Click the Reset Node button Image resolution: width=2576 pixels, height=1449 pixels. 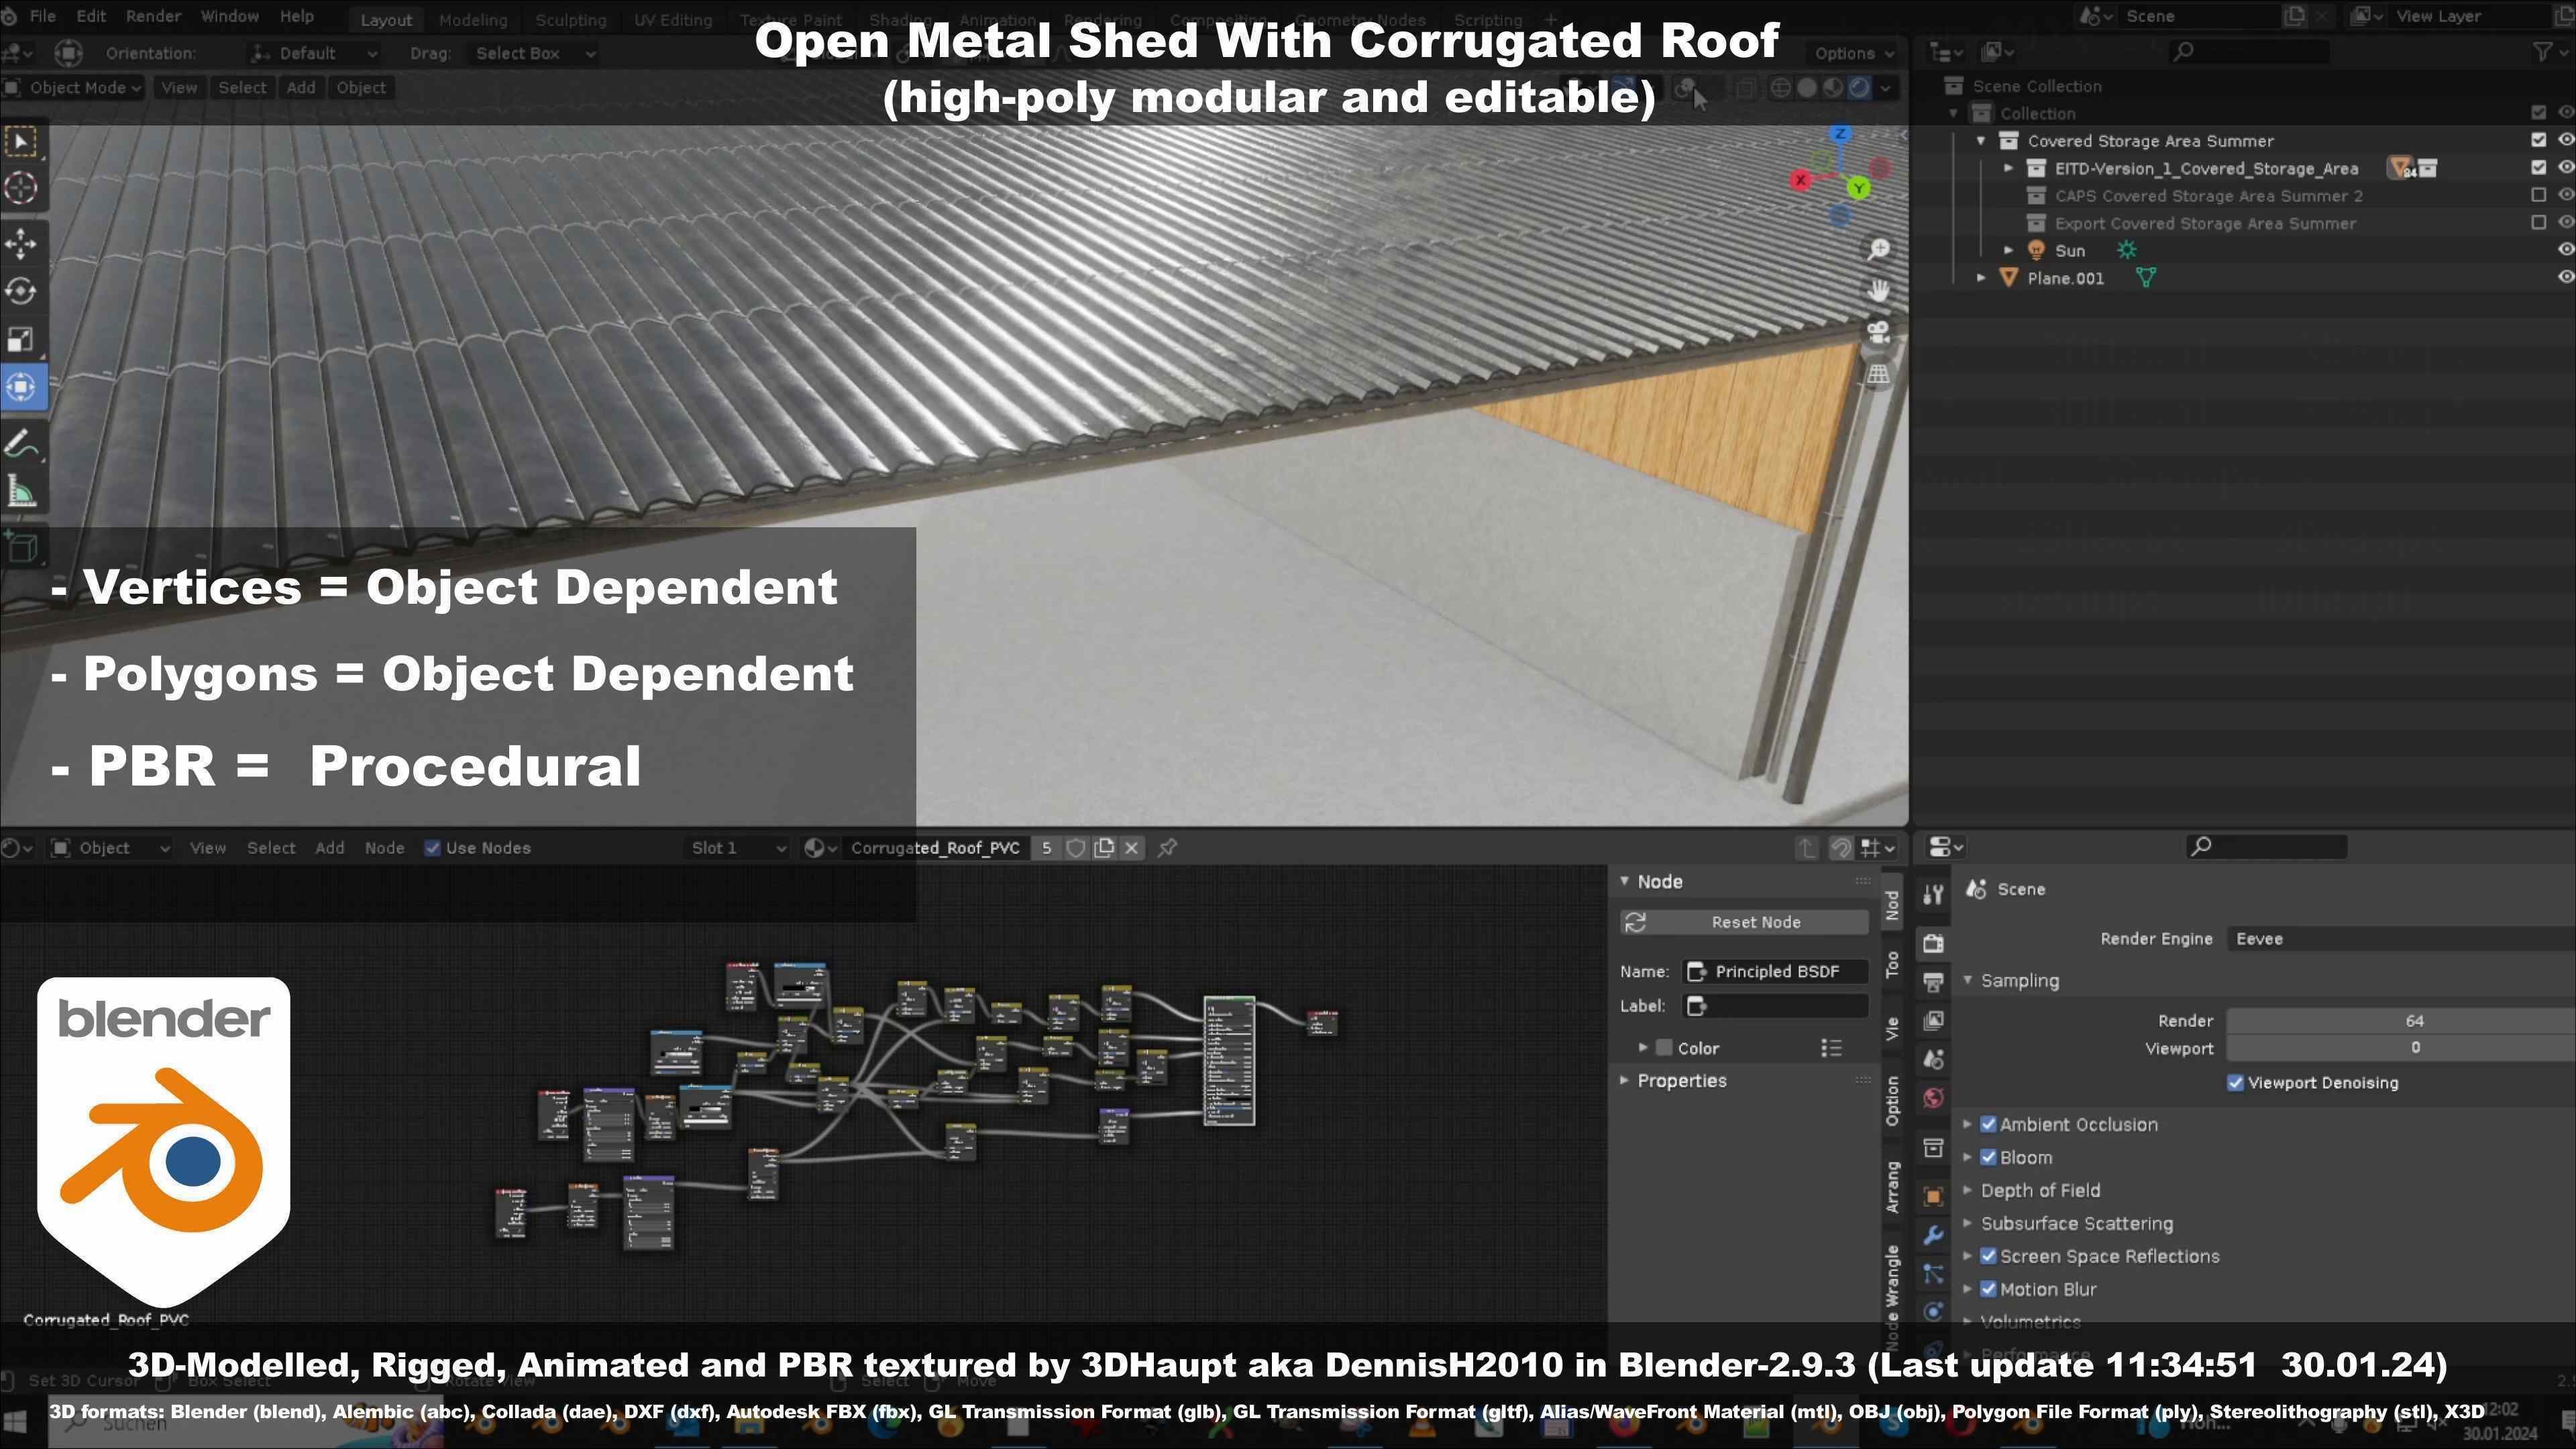click(x=1744, y=922)
